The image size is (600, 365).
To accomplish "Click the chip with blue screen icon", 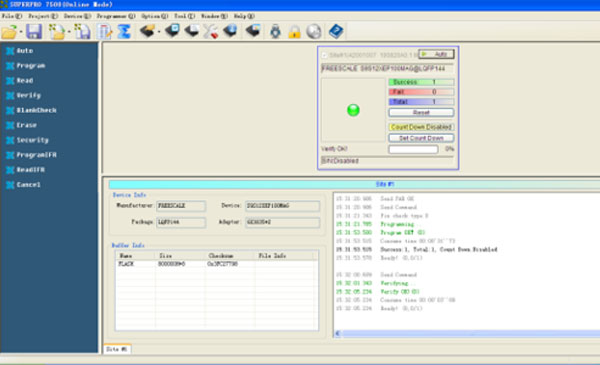I will 173,31.
